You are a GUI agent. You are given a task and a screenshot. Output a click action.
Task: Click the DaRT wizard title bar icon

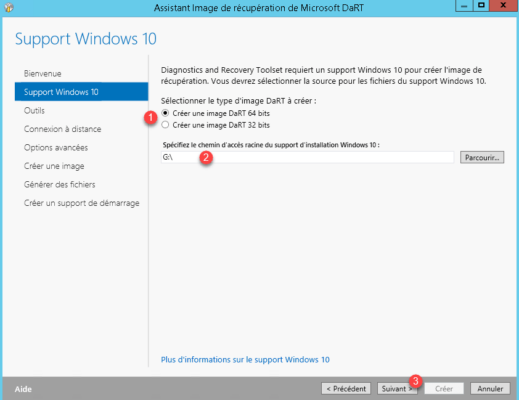(9, 7)
